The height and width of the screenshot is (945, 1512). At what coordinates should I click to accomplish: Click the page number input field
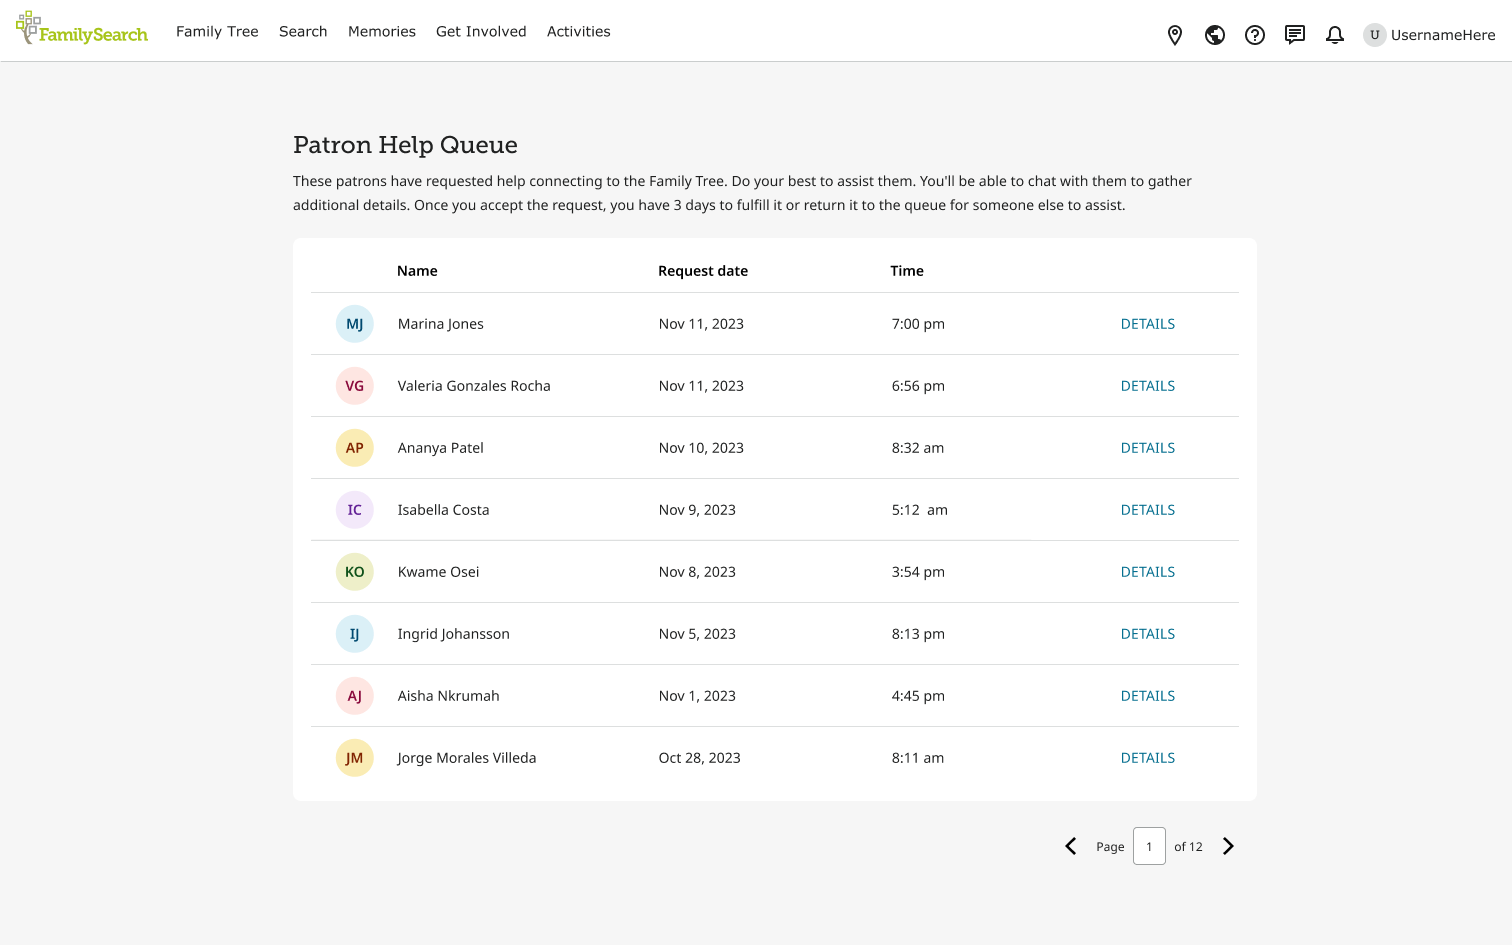[x=1149, y=846]
